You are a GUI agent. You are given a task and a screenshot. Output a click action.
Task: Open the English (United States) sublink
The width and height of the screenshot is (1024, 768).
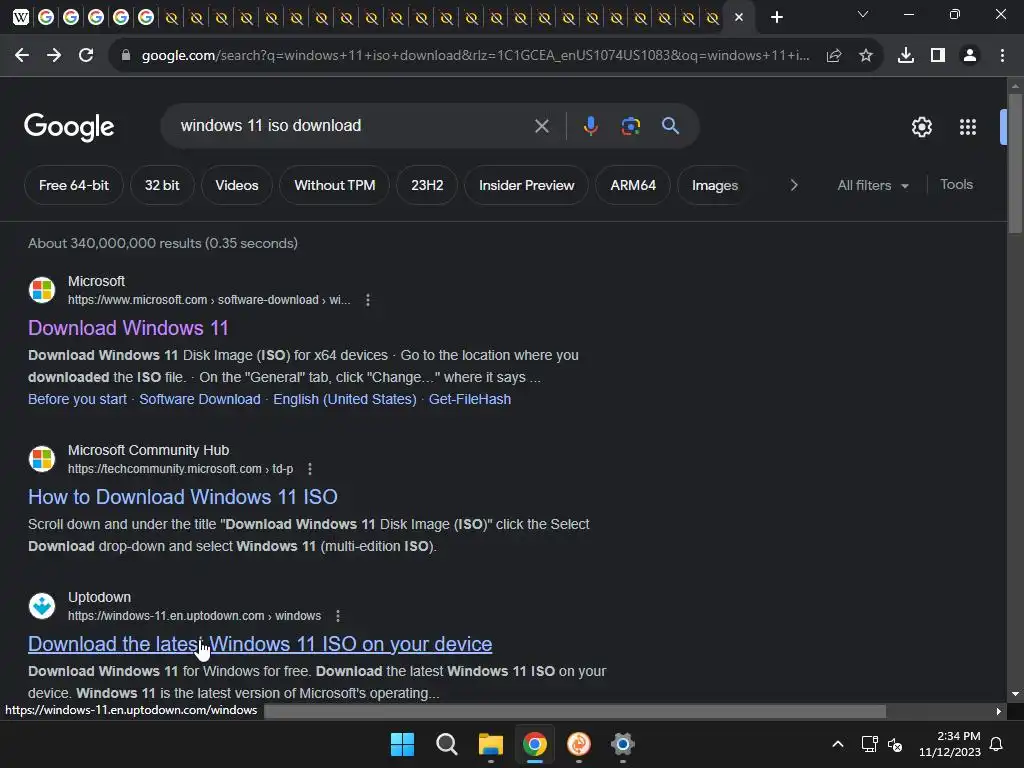click(x=344, y=399)
